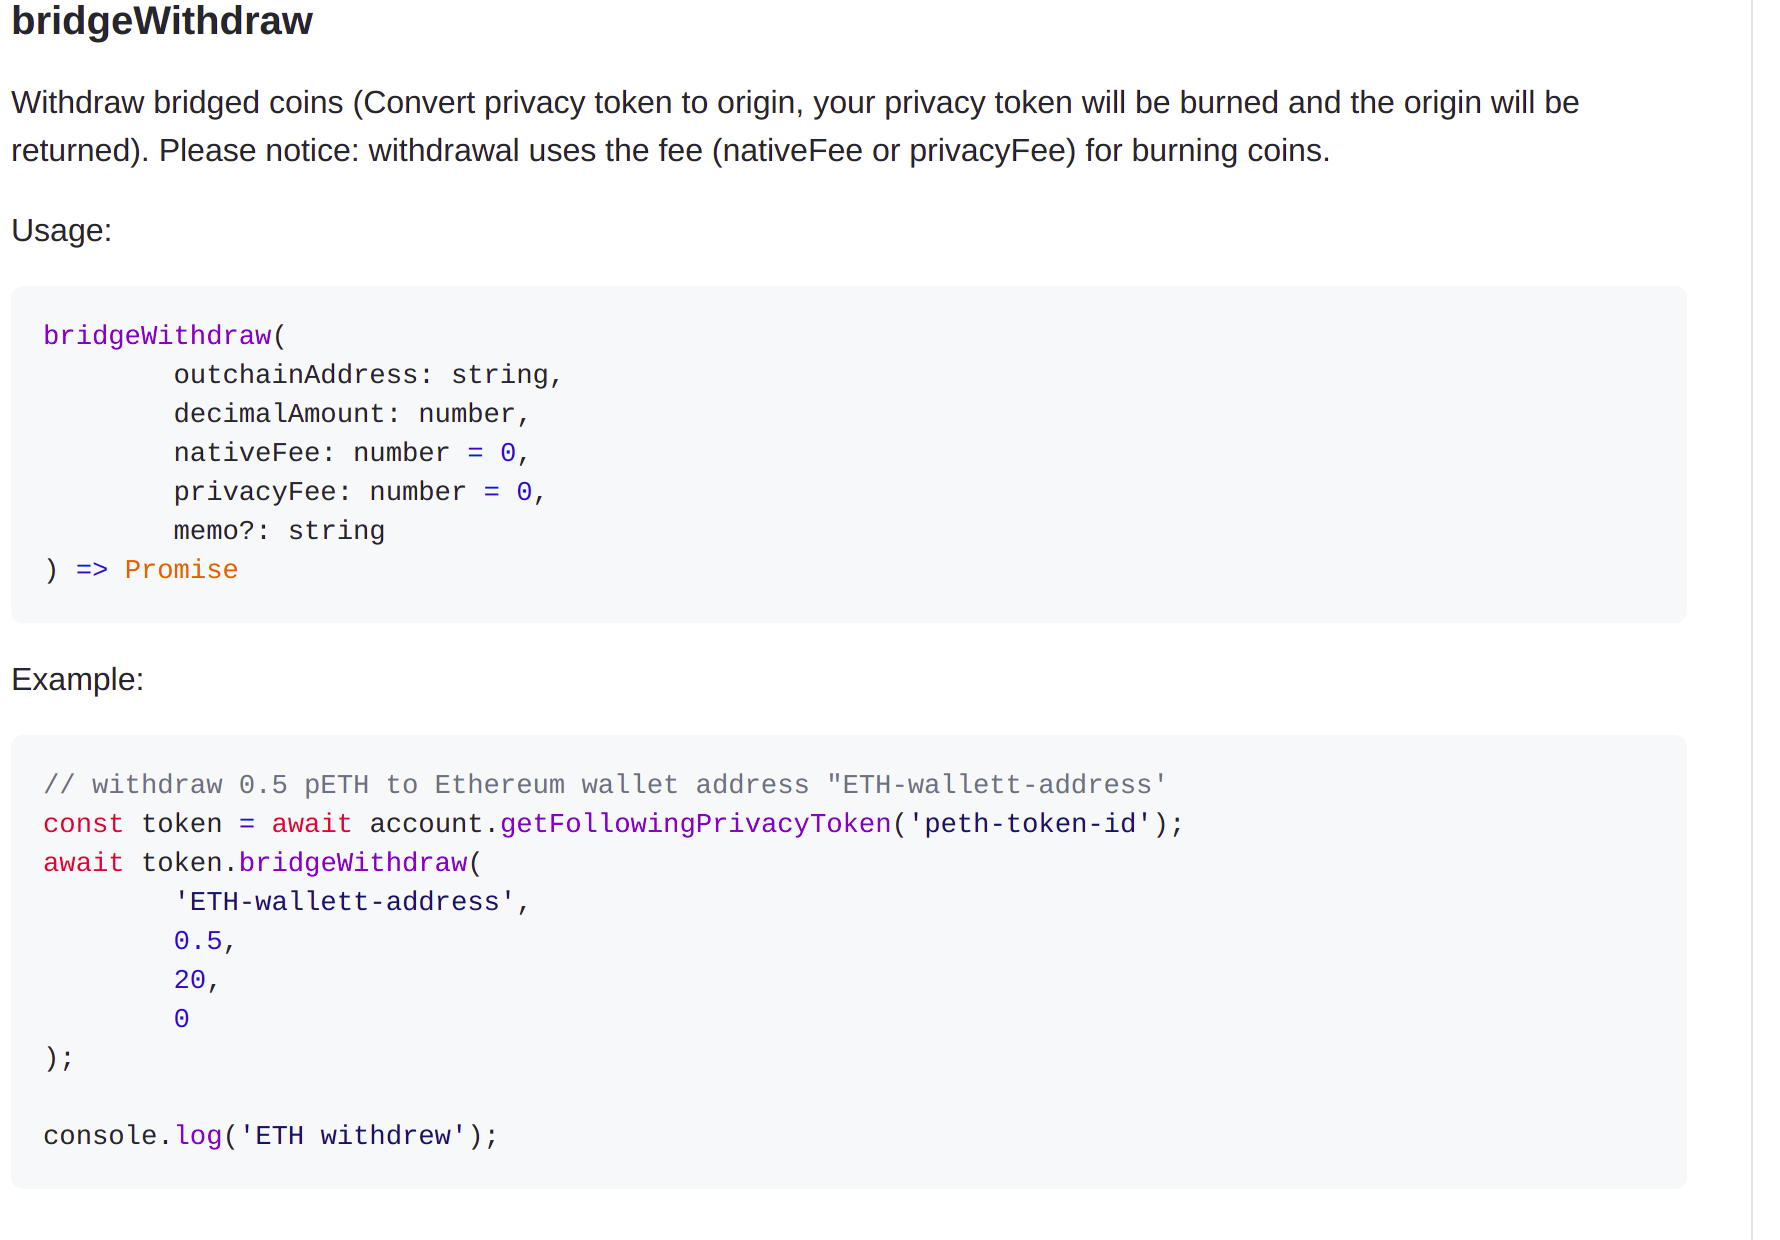Click token.bridgeWithdraw( in the example code
The width and height of the screenshot is (1780, 1240).
(312, 863)
